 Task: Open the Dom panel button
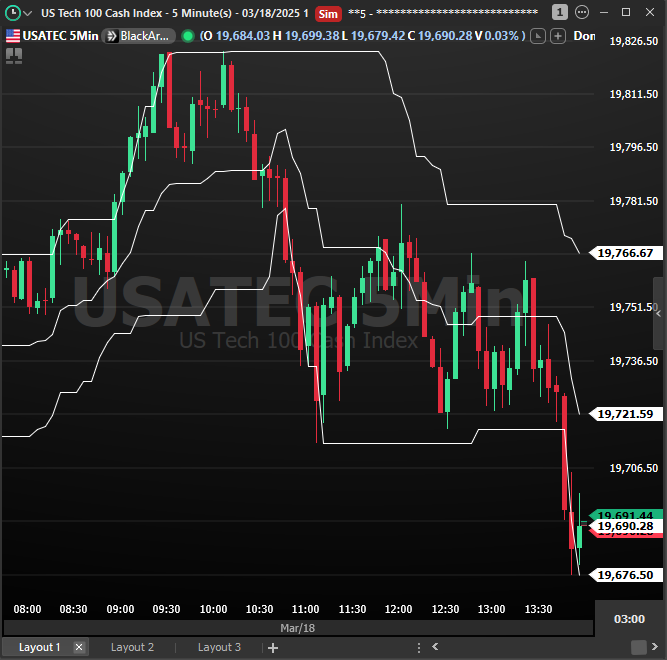[x=584, y=36]
